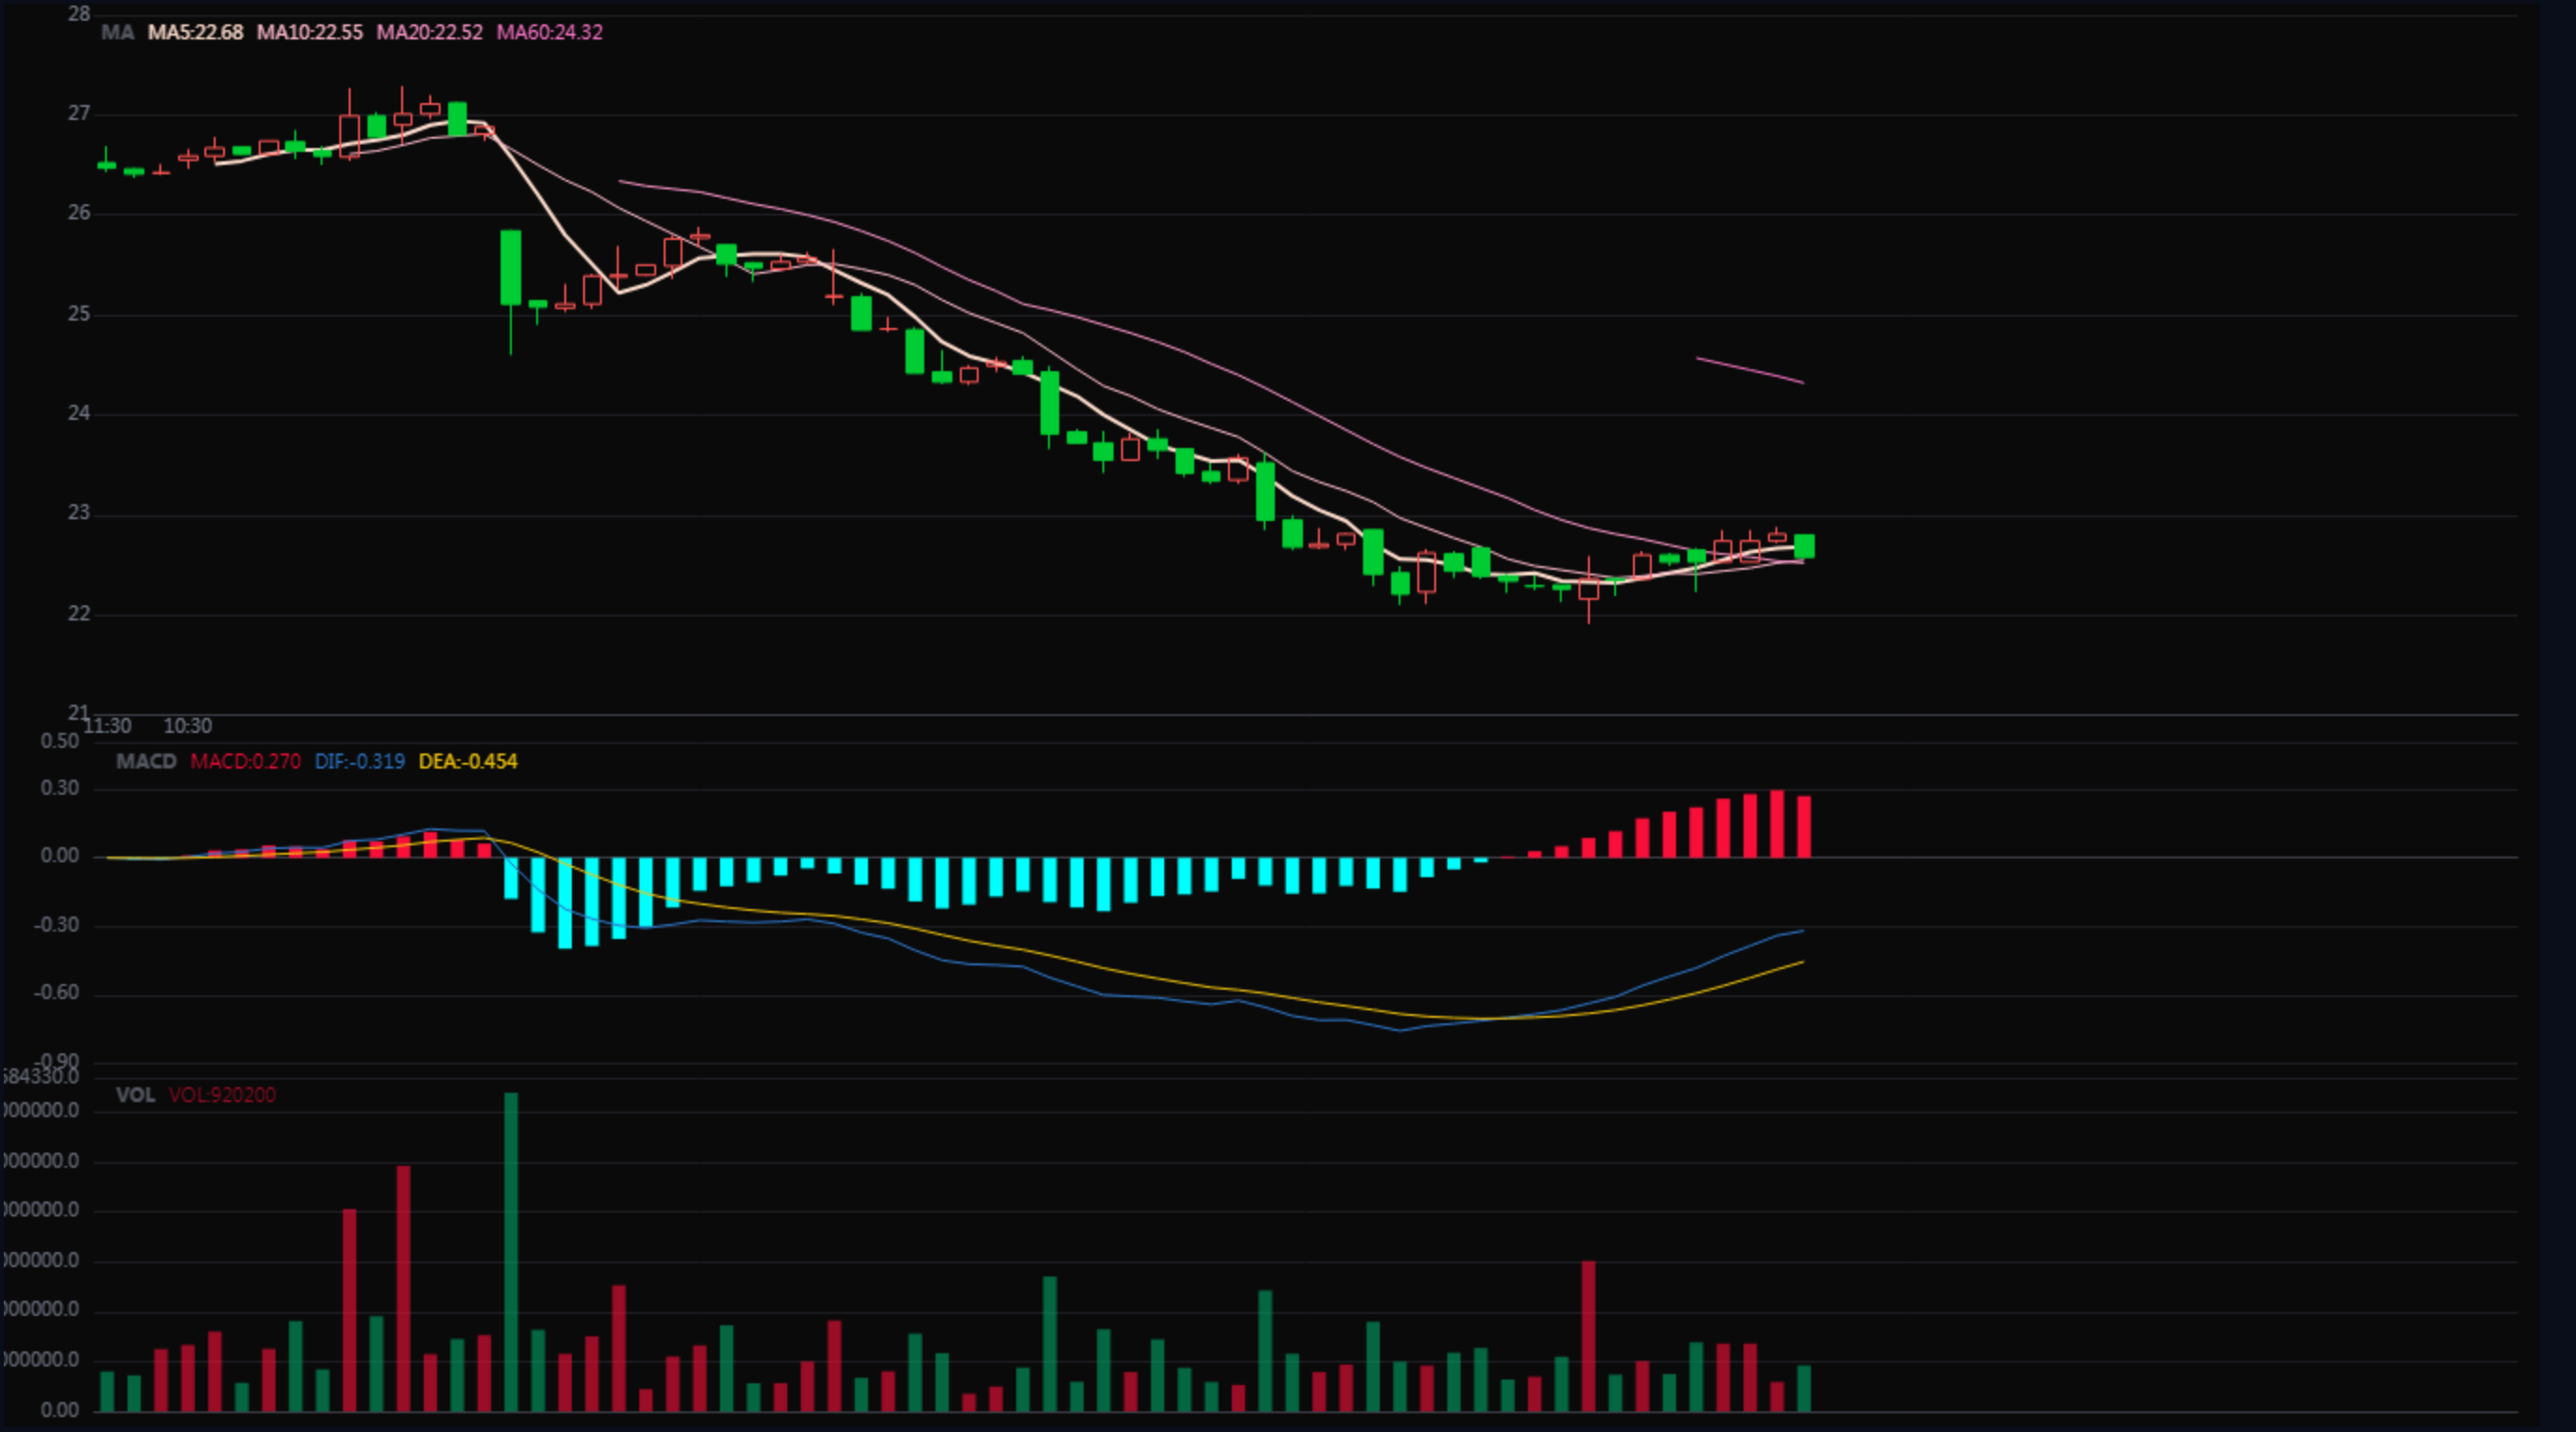Click the 25 price axis label

tap(79, 314)
